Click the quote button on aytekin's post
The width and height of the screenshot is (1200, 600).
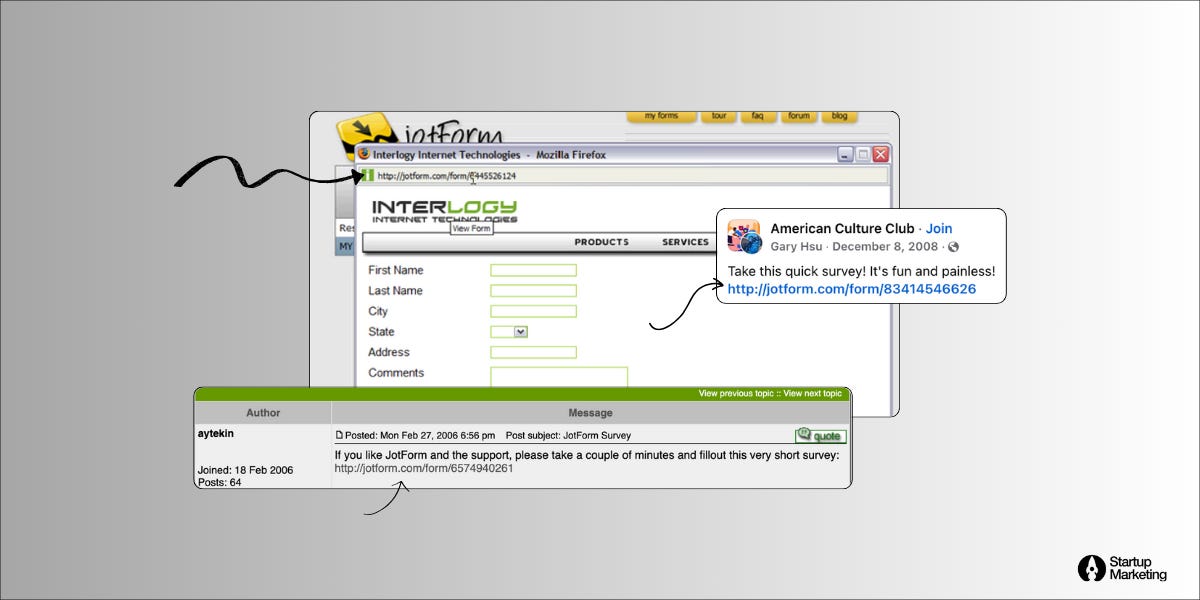pyautogui.click(x=821, y=436)
